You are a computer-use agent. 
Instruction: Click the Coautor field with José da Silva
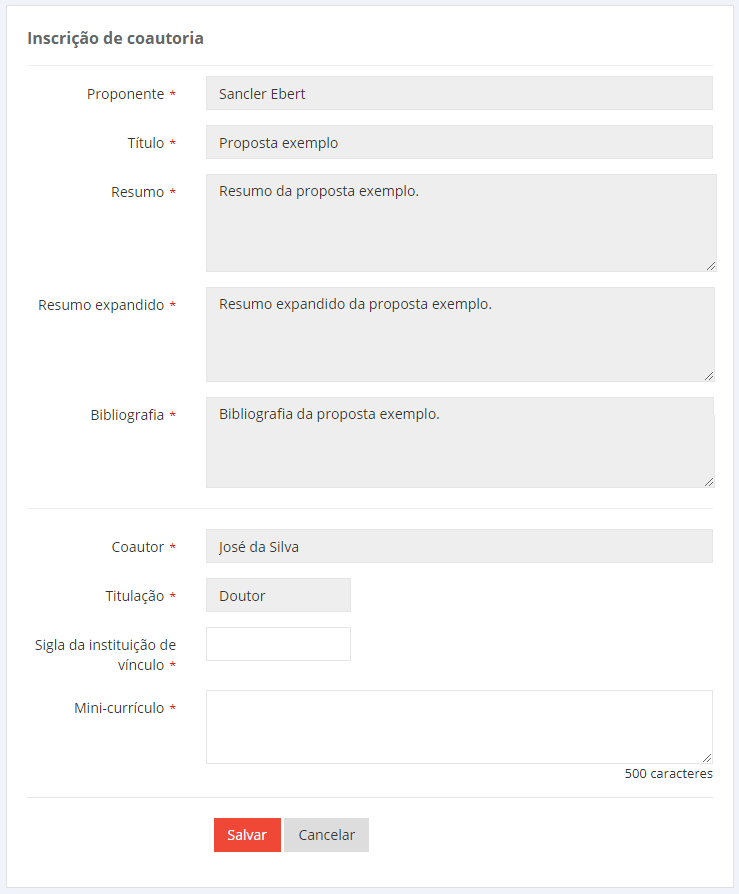coord(459,547)
